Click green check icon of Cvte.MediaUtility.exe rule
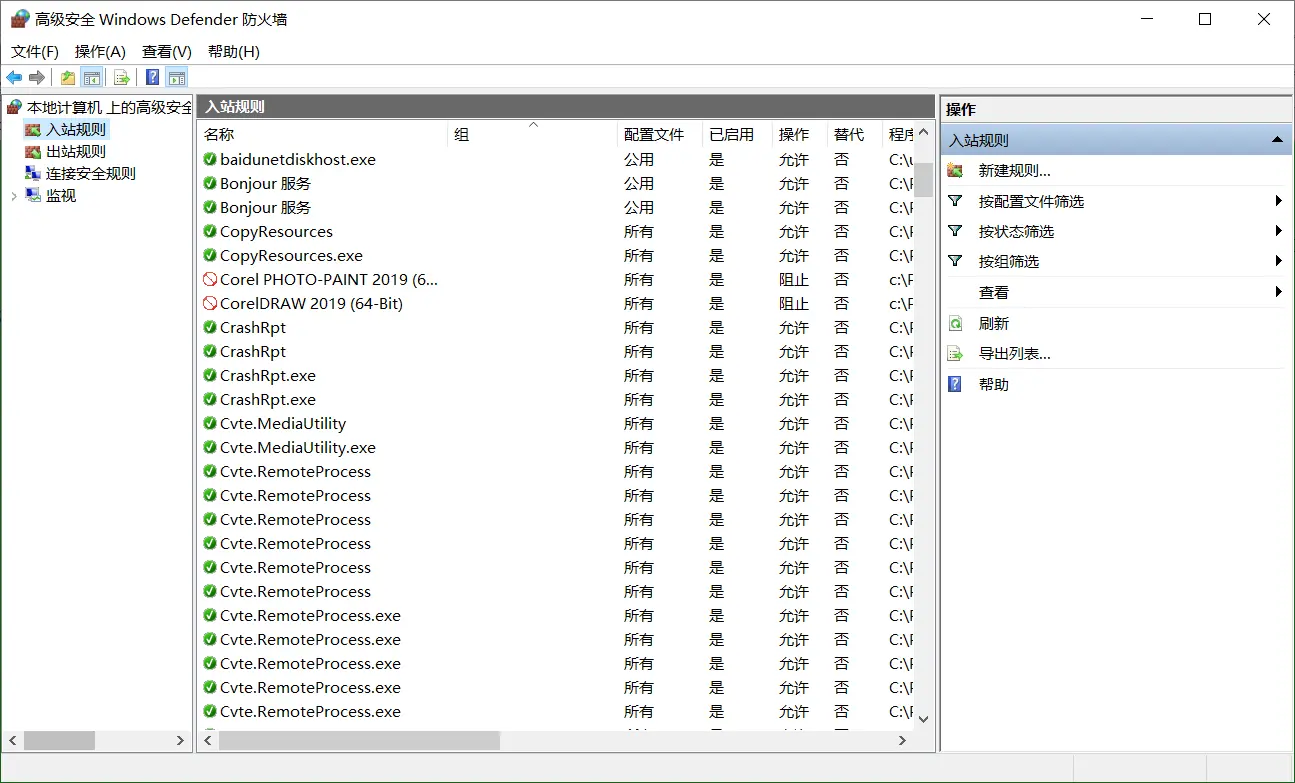1295x783 pixels. pos(210,448)
